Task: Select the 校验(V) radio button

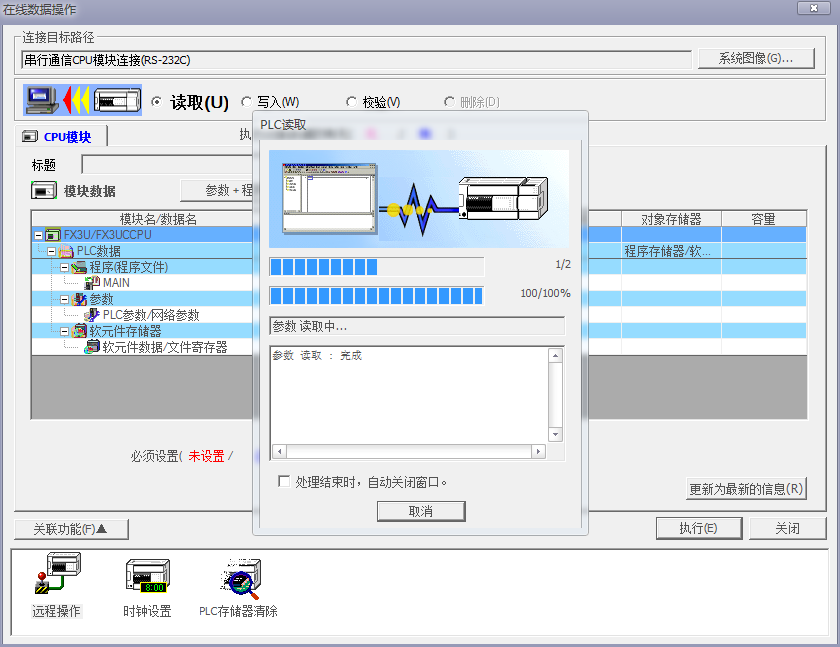Action: point(351,102)
